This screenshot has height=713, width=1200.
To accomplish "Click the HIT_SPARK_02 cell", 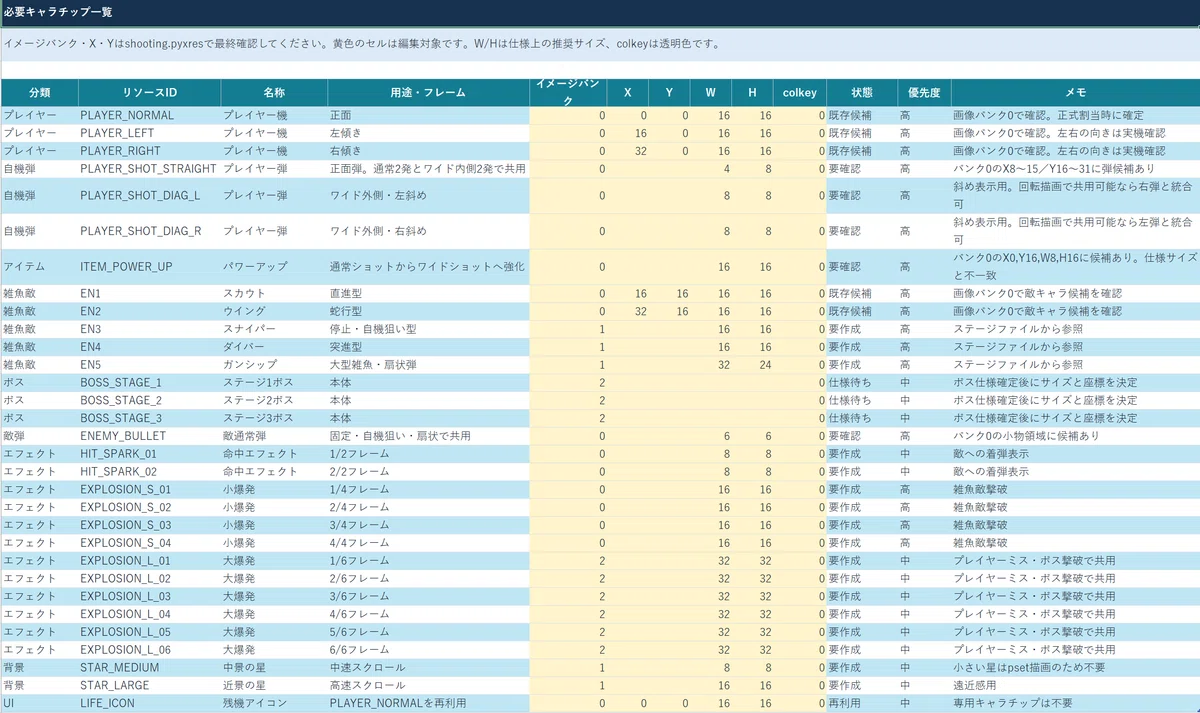I will click(x=149, y=471).
